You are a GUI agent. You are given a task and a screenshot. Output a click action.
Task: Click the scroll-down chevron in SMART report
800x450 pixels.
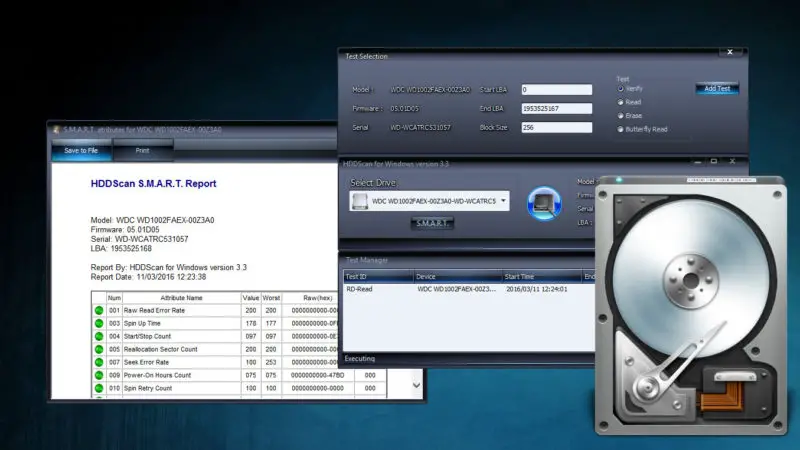[416, 385]
